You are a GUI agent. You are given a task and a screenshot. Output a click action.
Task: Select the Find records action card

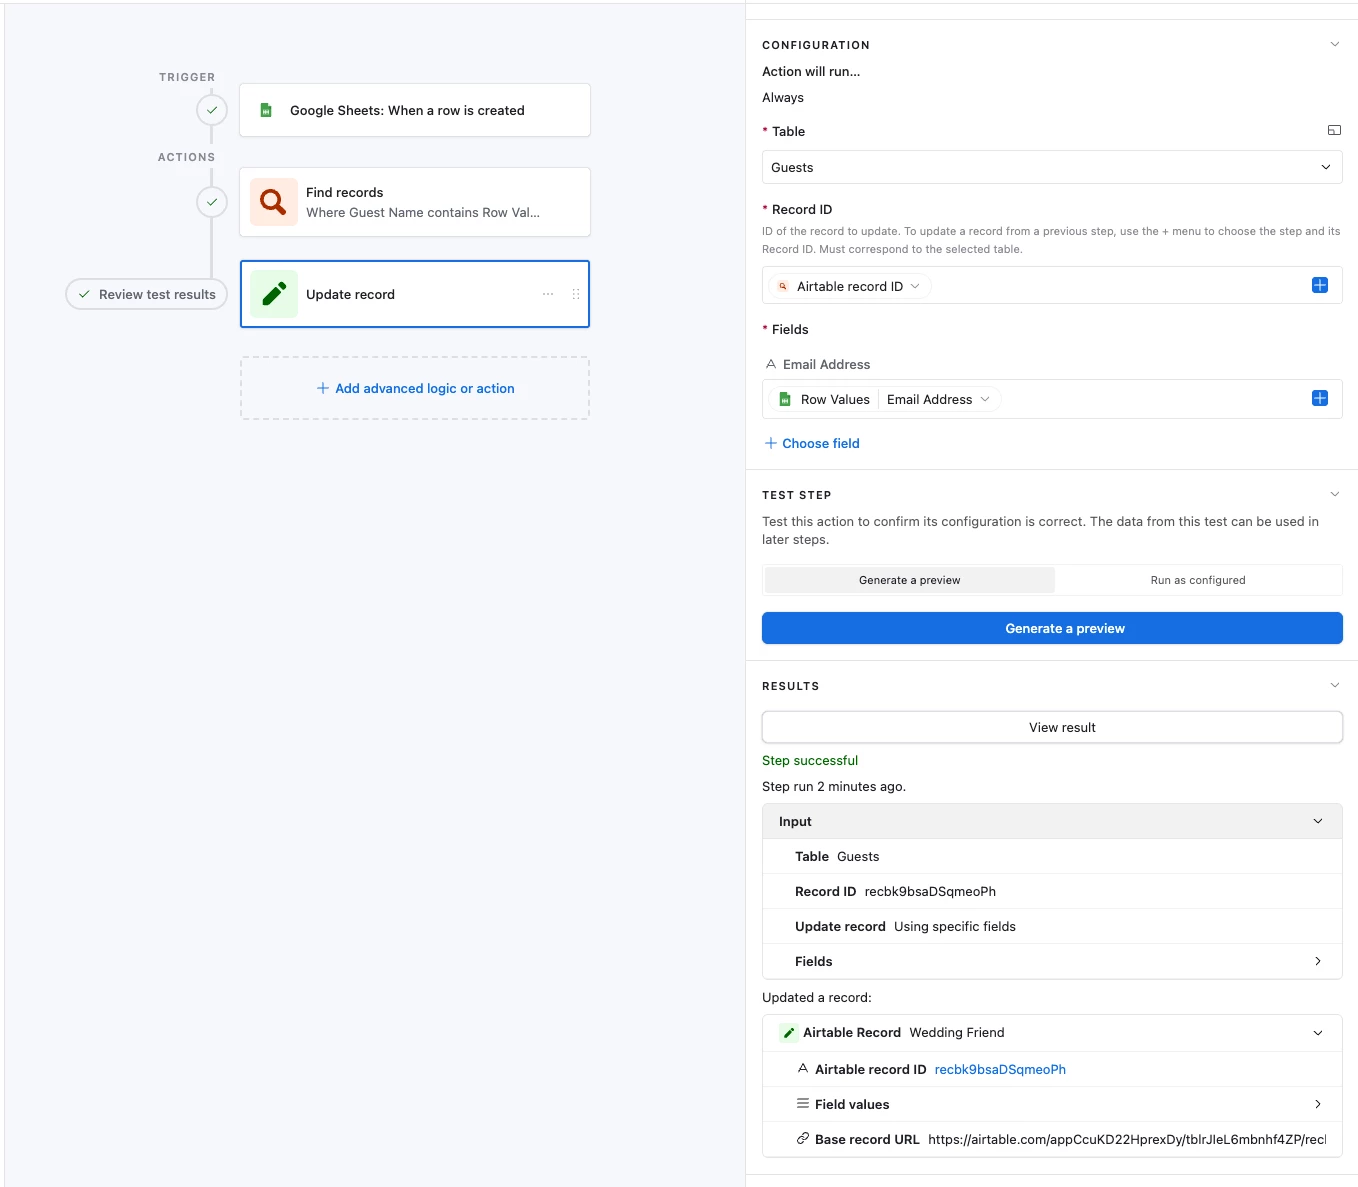(415, 202)
